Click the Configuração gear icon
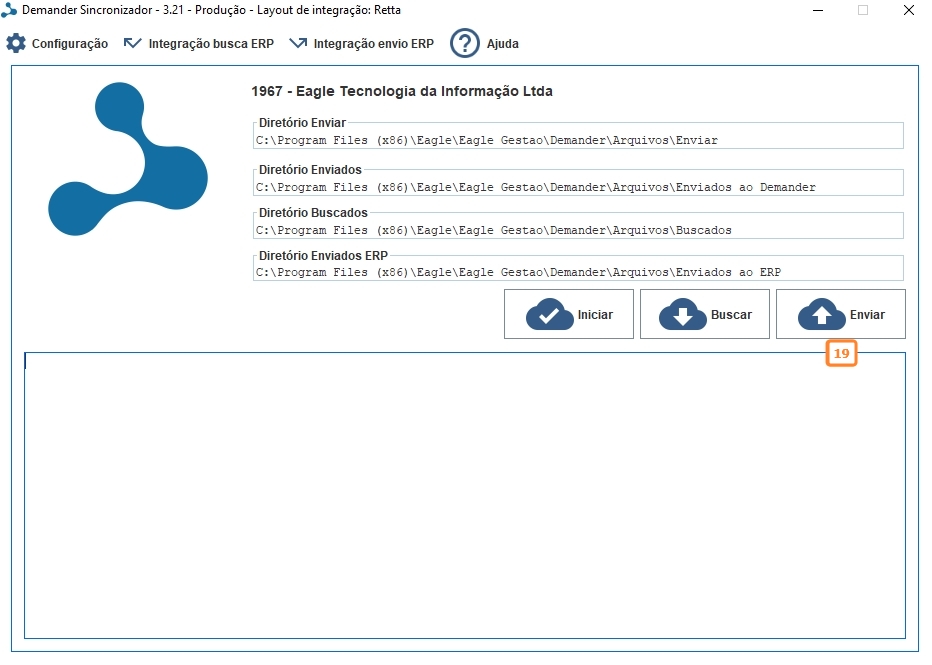Viewport: 932px width, 665px height. point(16,43)
